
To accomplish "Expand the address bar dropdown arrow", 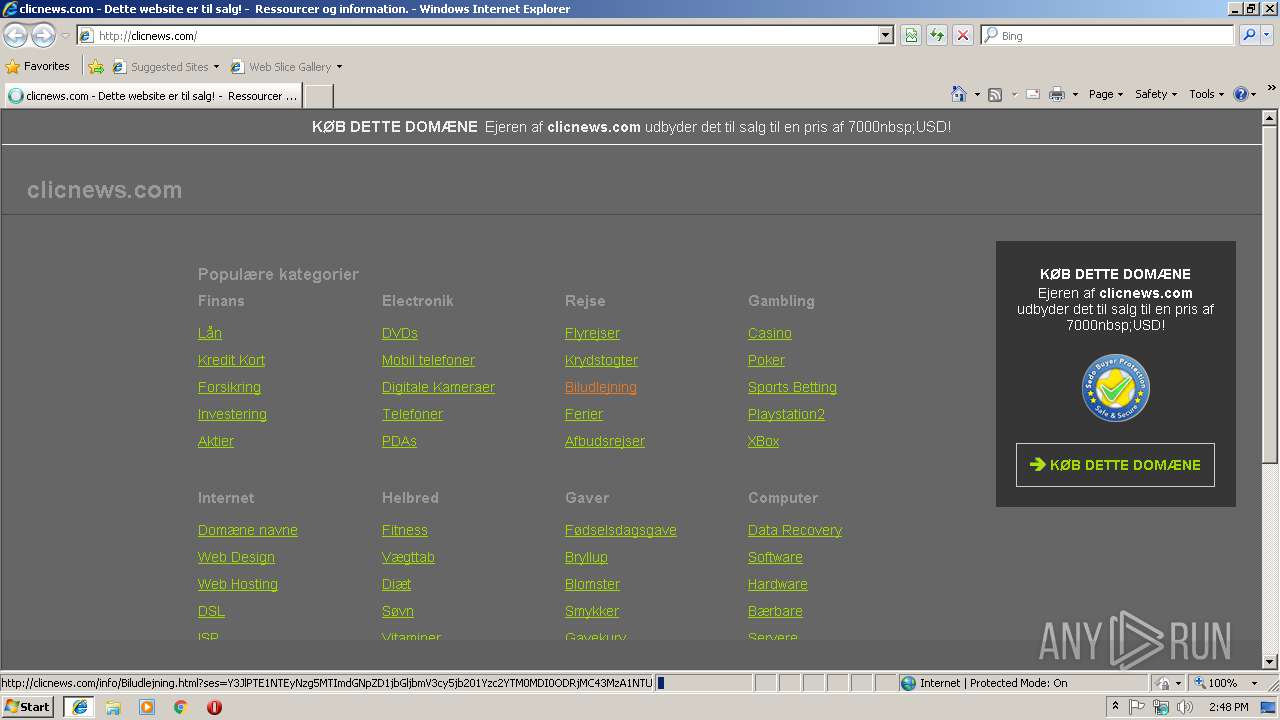I will [x=885, y=35].
